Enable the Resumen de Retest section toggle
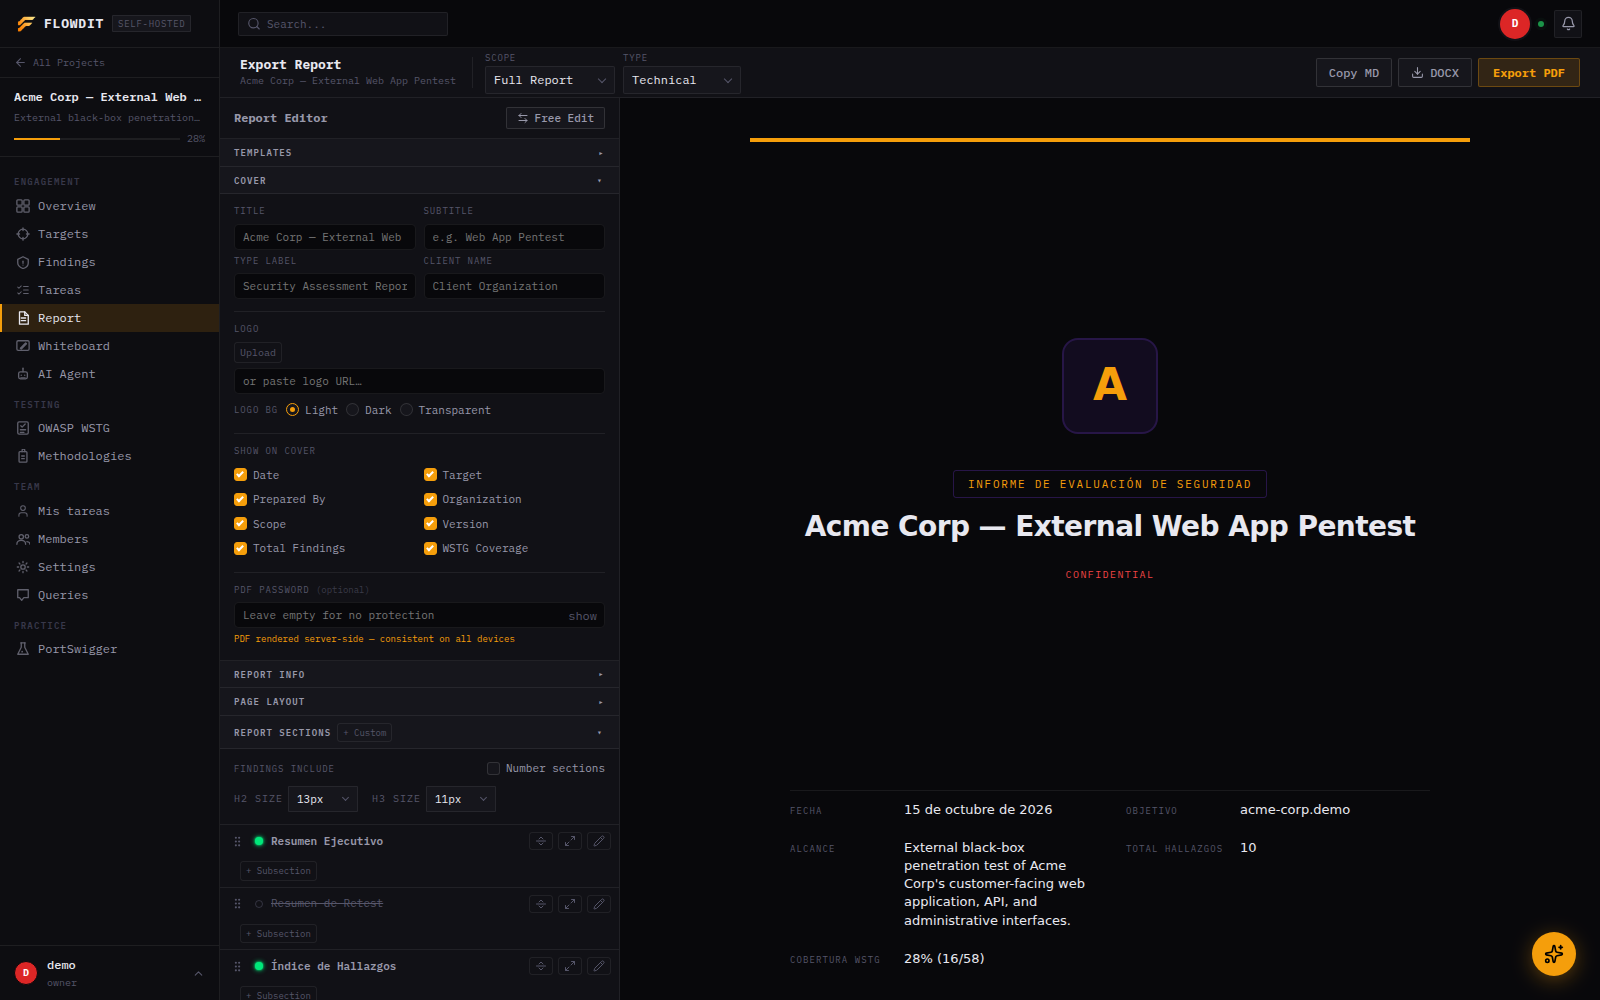Screen dimensions: 1600x1000 click(x=259, y=904)
